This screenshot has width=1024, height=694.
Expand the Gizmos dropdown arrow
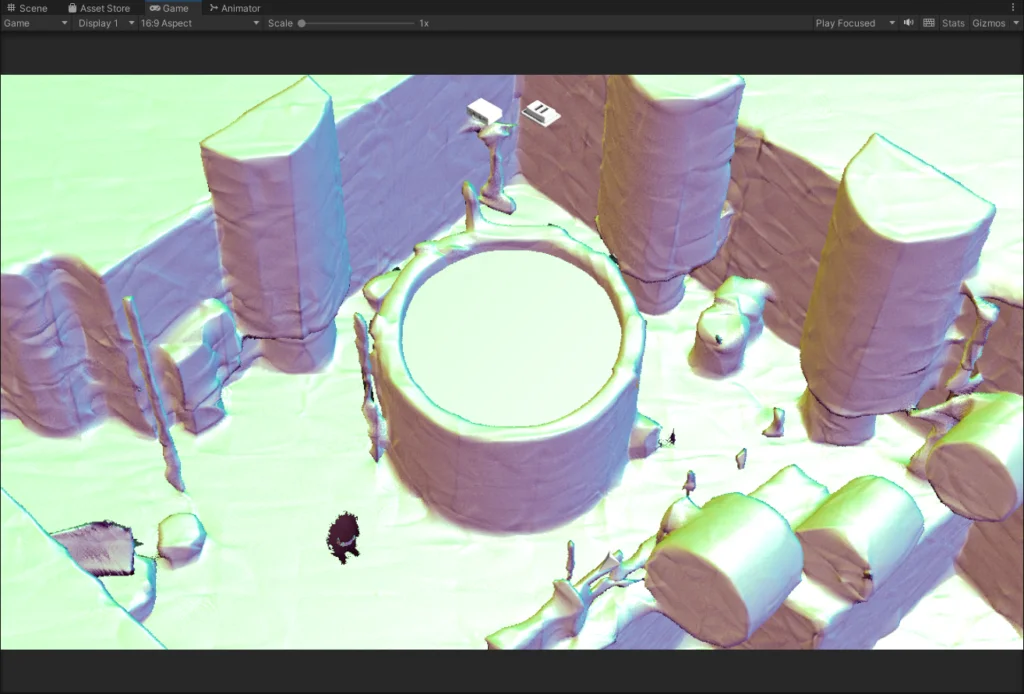coord(1016,23)
